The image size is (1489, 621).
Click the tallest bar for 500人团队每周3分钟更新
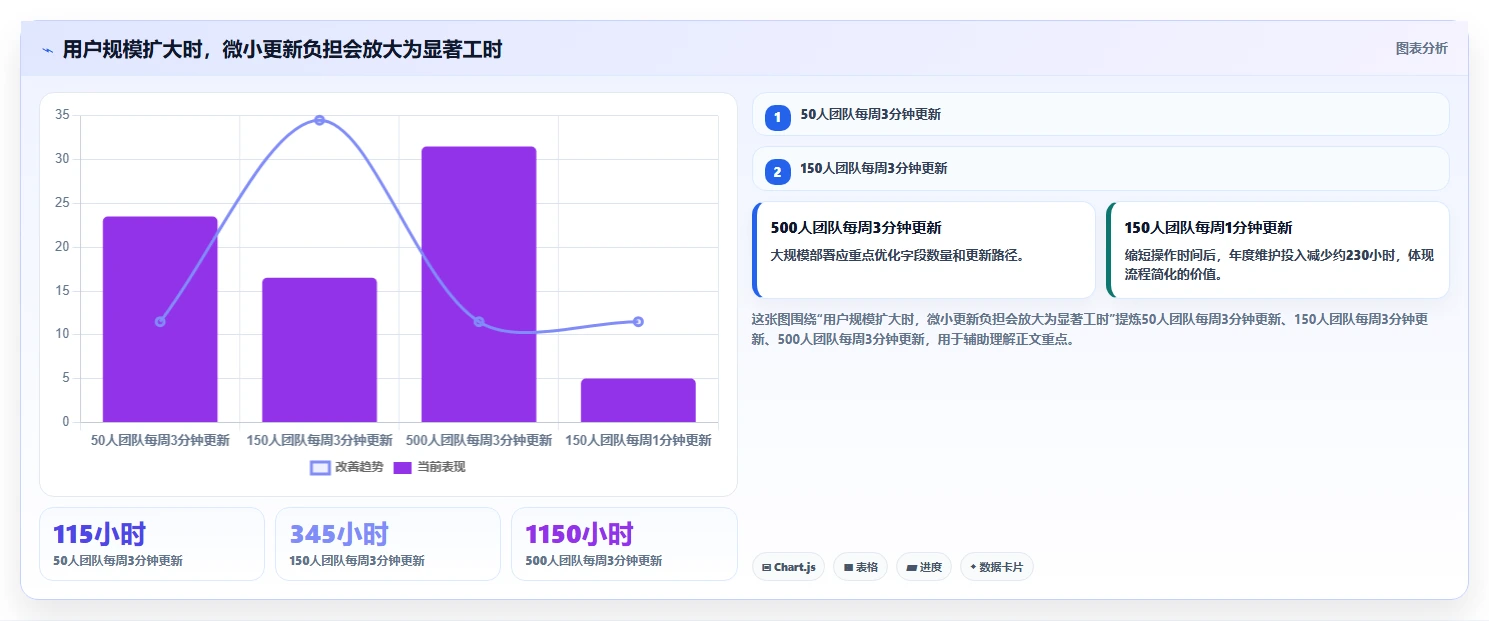point(479,284)
